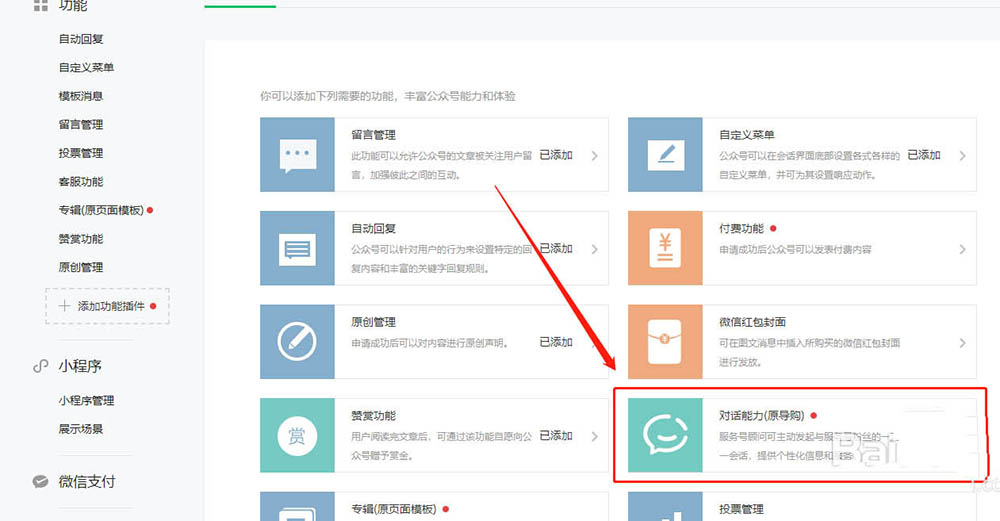Click 已添加 status on 赞赏功能 card
The image size is (1000, 521).
[x=556, y=436]
